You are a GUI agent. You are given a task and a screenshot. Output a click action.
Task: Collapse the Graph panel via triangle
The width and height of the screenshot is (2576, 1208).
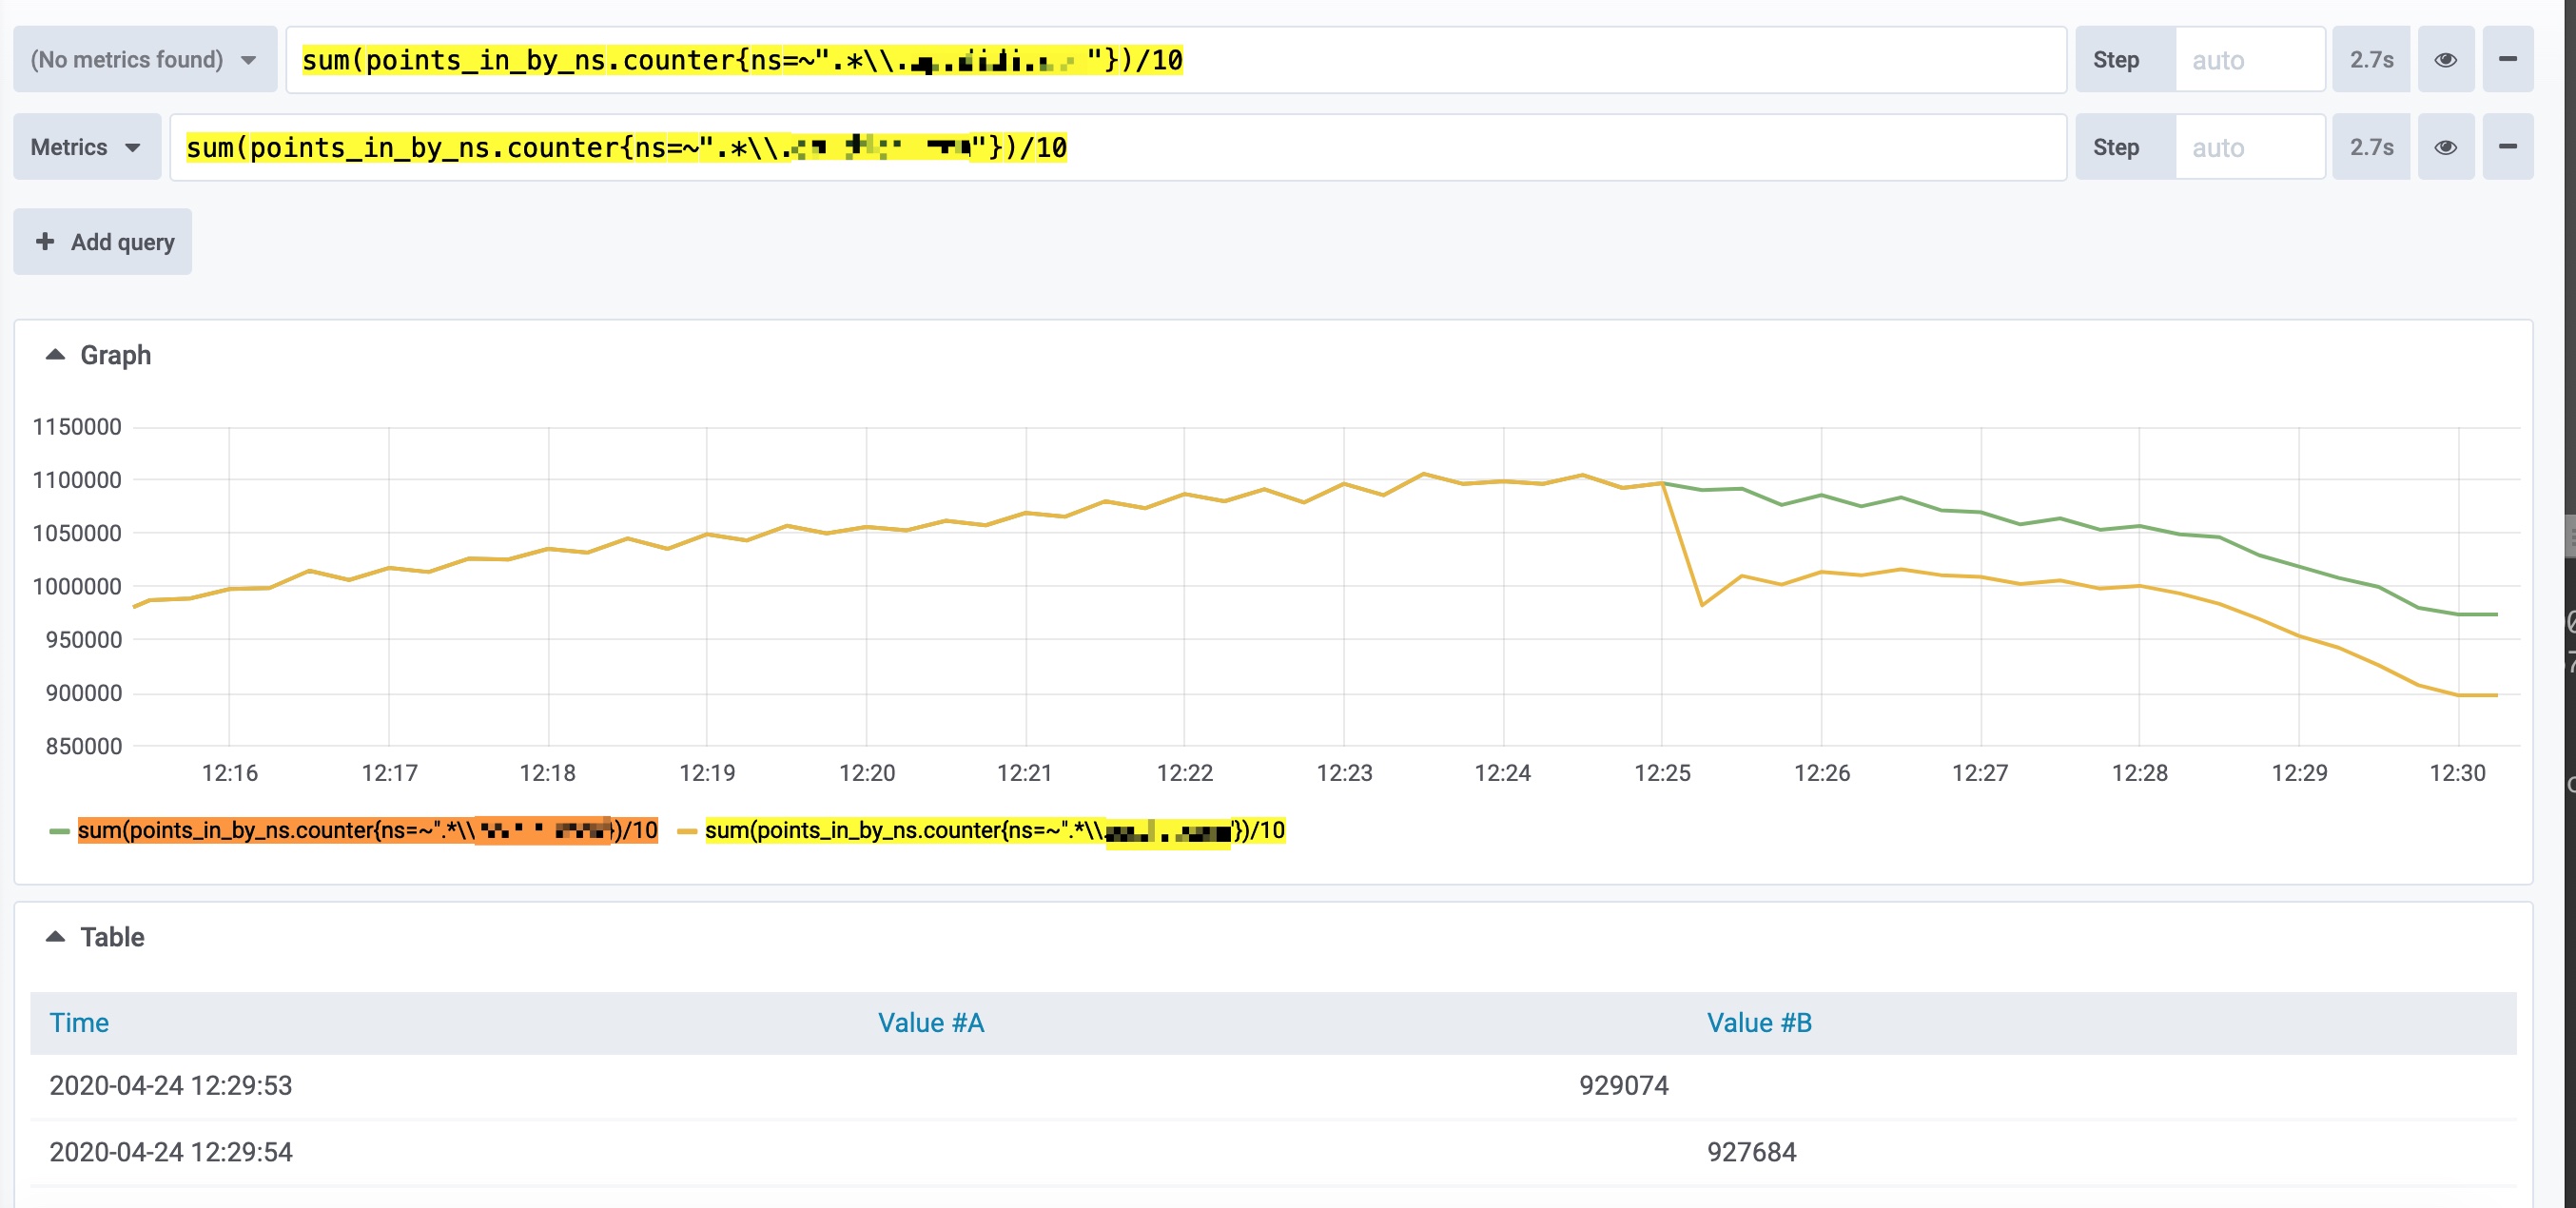[55, 353]
